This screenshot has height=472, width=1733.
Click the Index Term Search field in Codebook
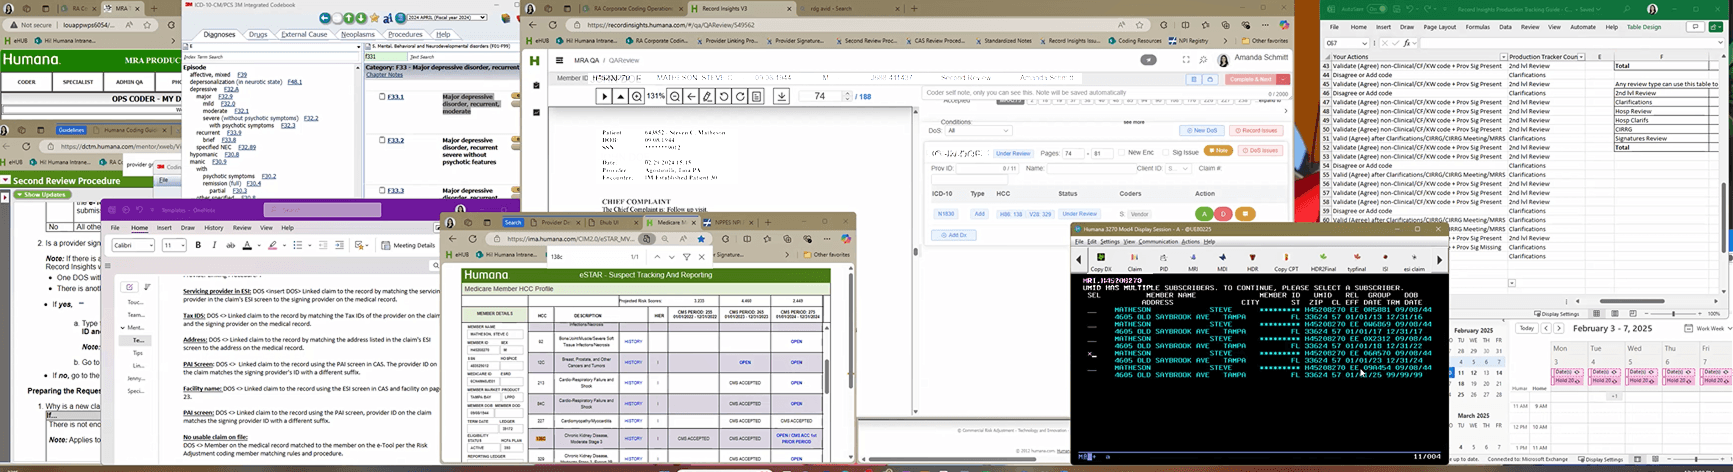point(269,57)
